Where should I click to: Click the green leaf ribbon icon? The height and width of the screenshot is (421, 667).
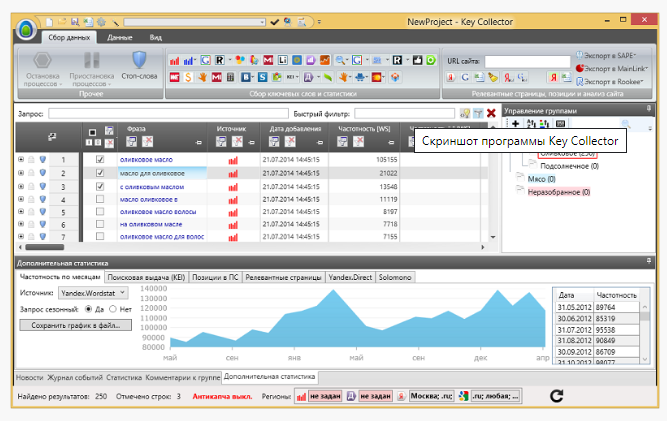tap(328, 77)
